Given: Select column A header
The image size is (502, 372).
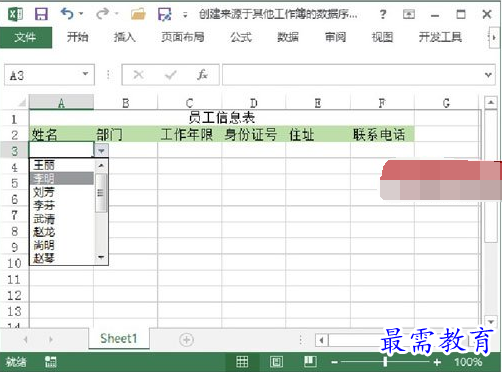Looking at the screenshot, I should [x=61, y=103].
